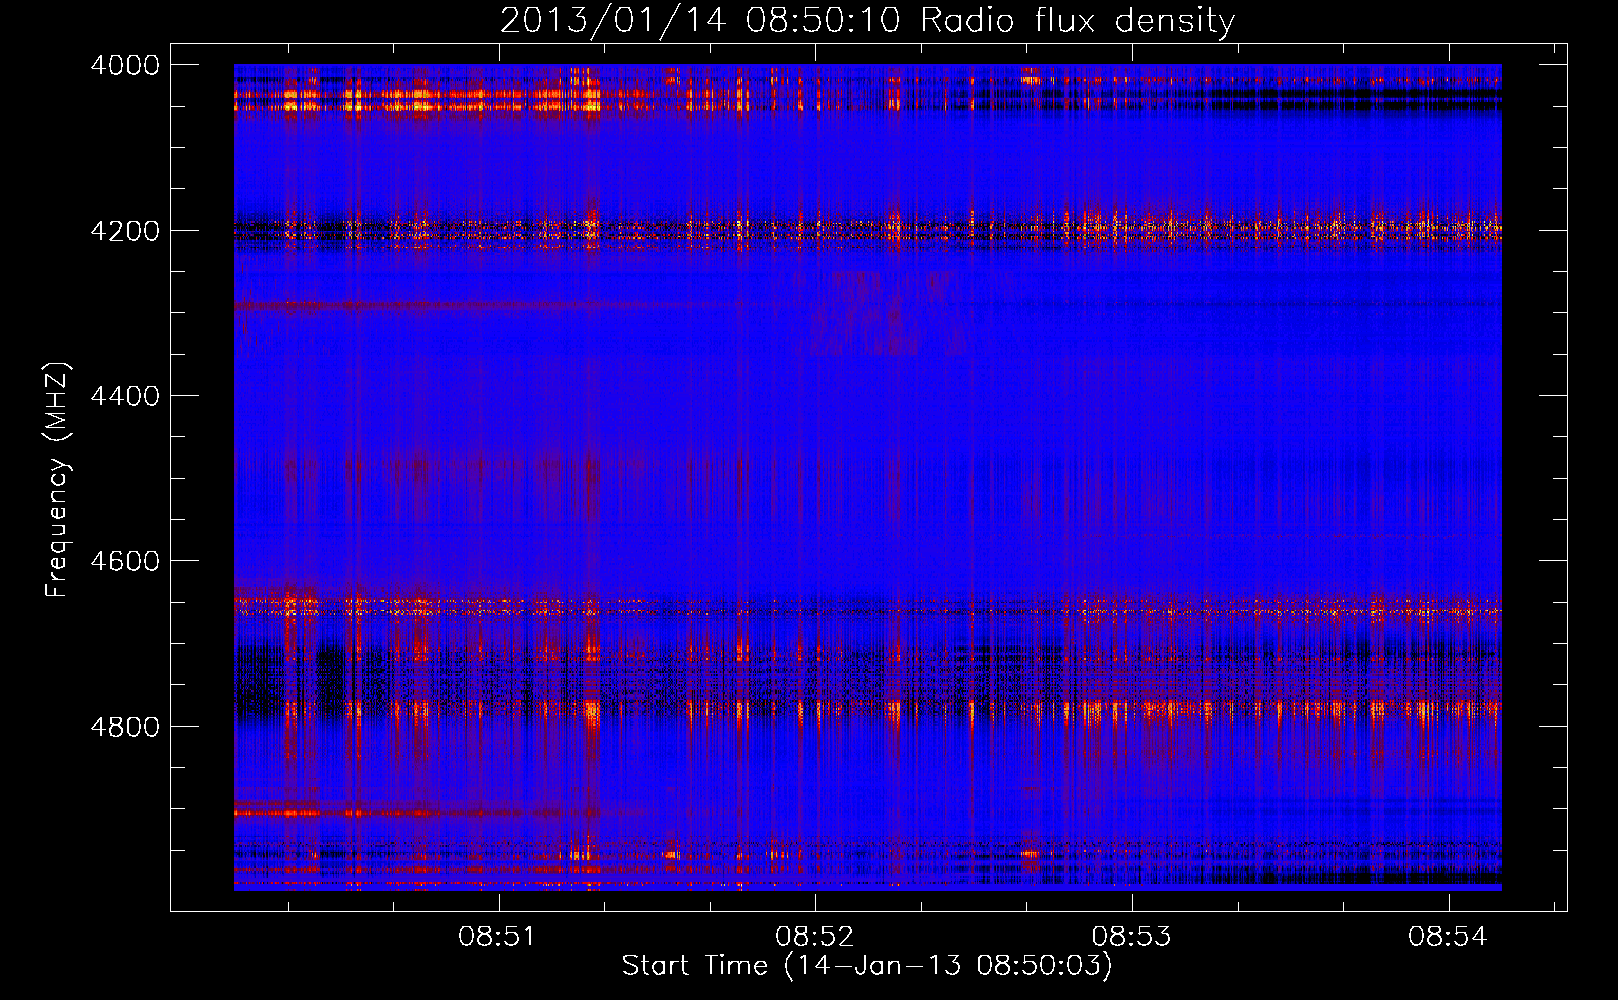1618x1000 pixels.
Task: Click the 08:54 time tick label
Action: pos(1448,936)
